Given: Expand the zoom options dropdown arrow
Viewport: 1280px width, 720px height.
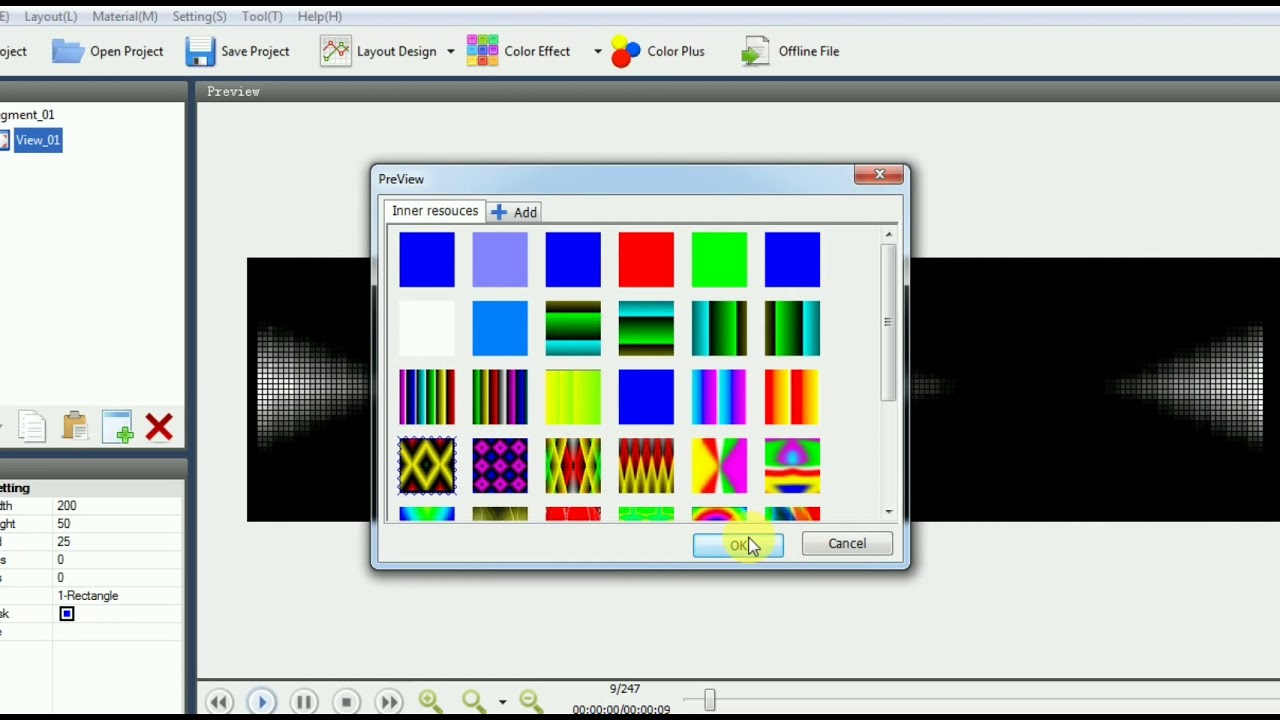Looking at the screenshot, I should click(502, 702).
